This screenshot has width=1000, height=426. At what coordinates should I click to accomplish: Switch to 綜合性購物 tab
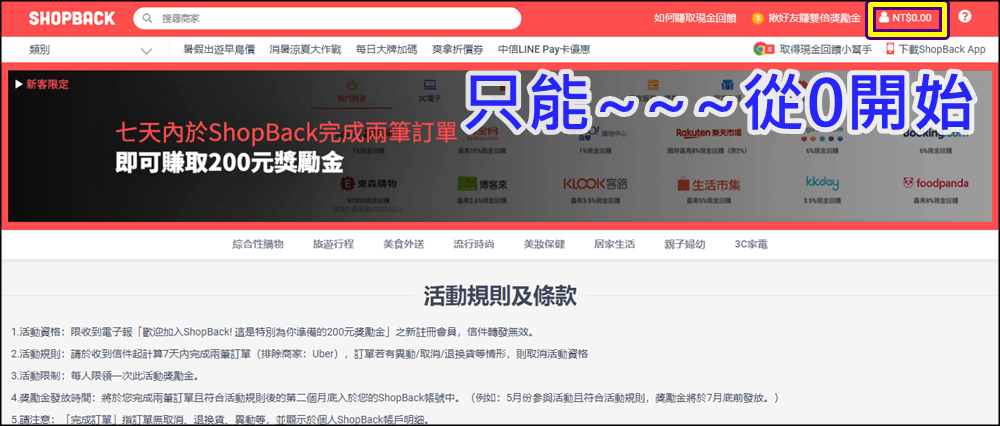pos(258,244)
